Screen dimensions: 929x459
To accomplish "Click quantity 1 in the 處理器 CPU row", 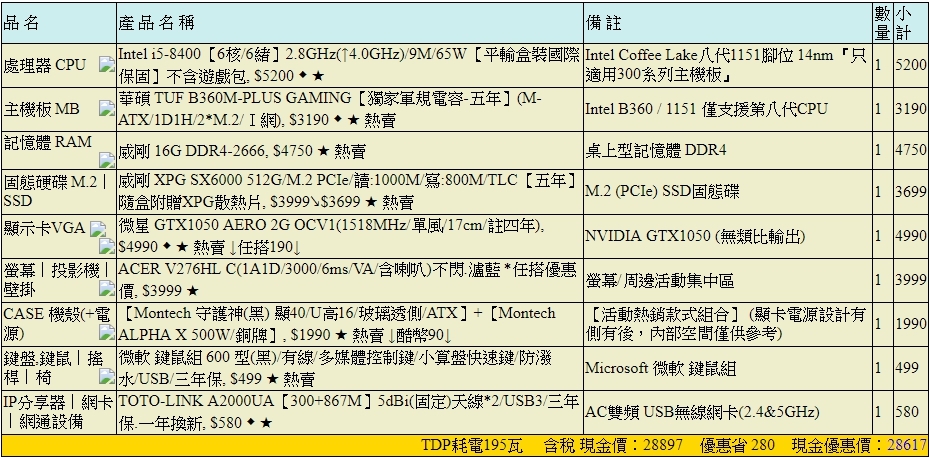I will tap(878, 65).
